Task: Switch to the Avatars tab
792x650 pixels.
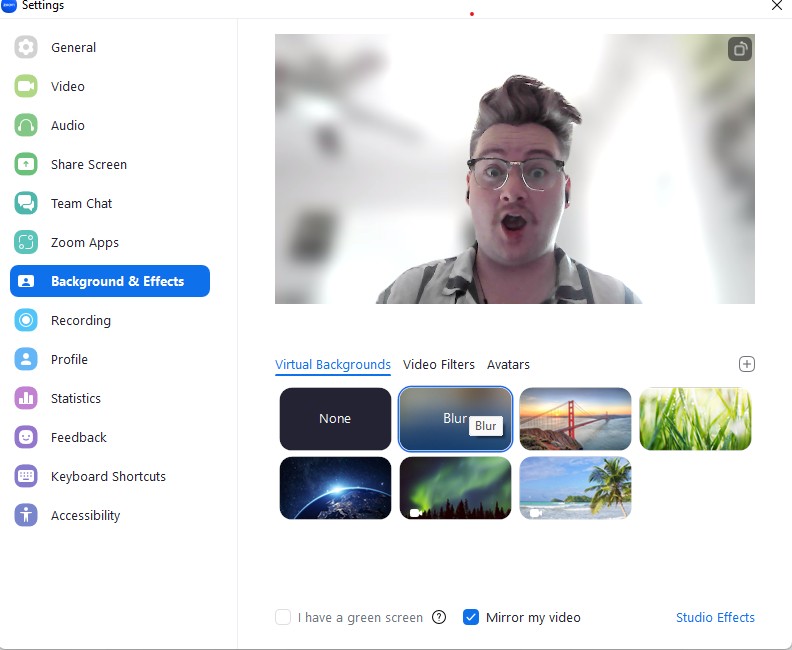Action: tap(508, 364)
